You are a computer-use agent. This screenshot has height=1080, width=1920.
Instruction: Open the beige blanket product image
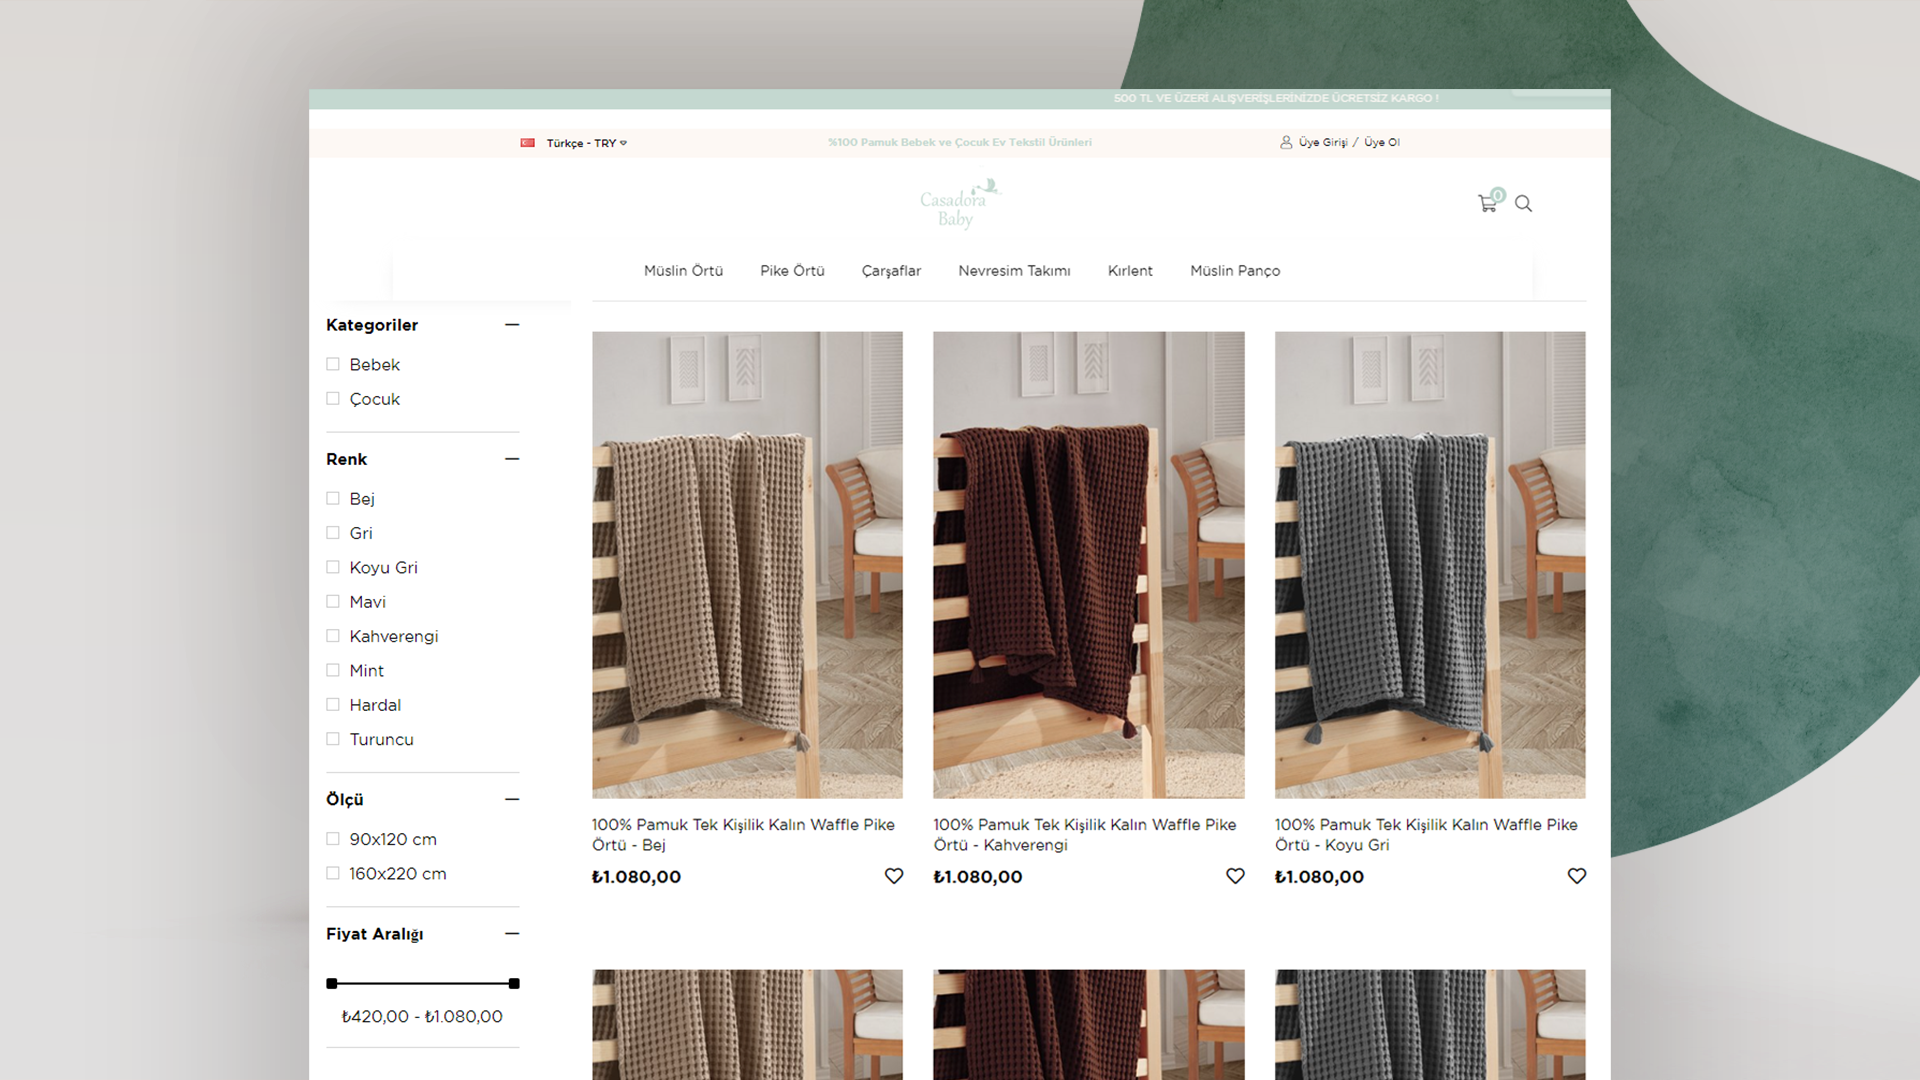click(747, 565)
